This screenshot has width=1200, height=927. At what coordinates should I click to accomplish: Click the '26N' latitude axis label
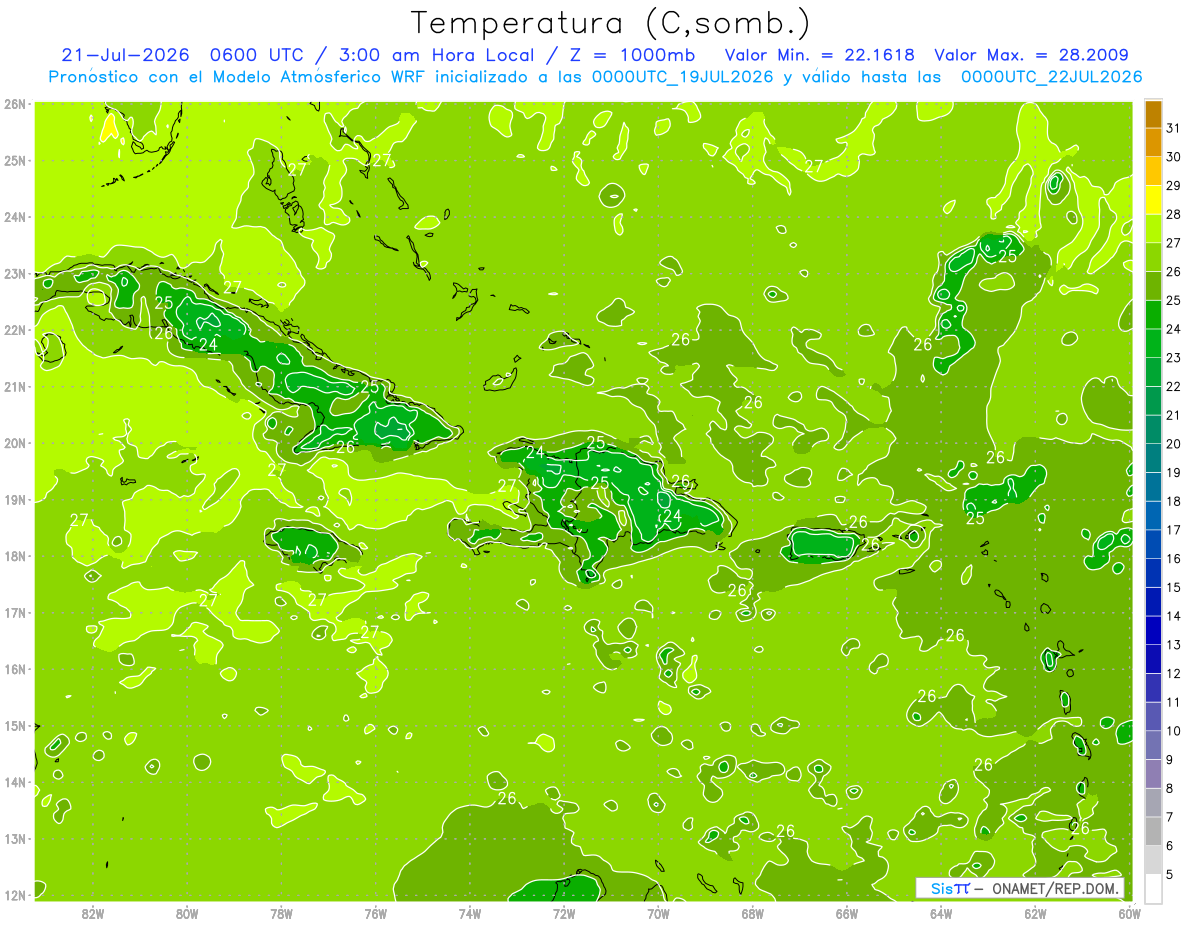click(x=14, y=104)
